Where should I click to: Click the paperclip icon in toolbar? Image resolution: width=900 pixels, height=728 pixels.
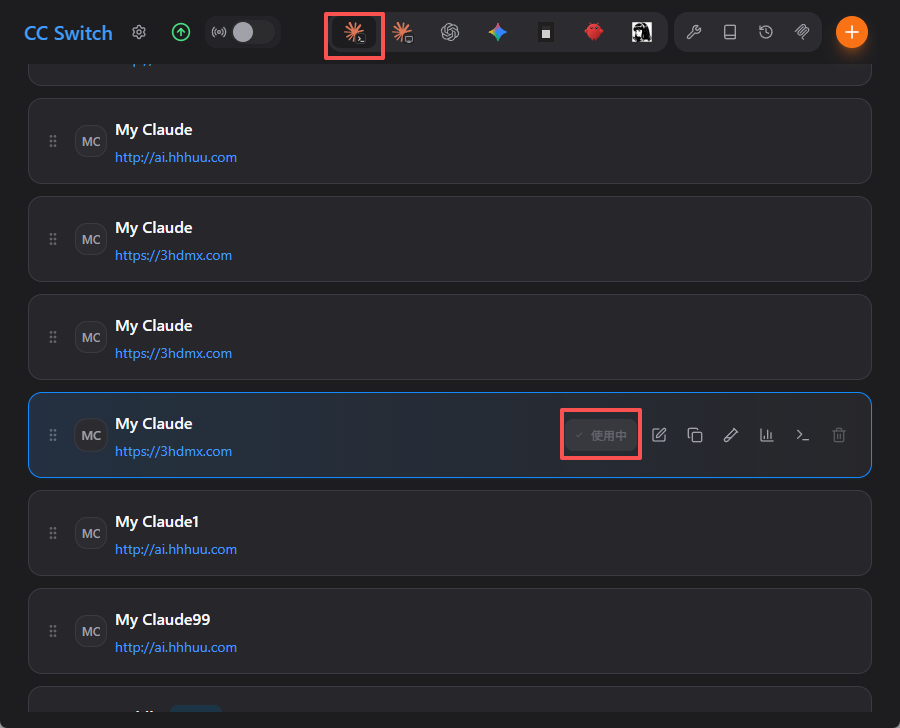click(x=802, y=32)
